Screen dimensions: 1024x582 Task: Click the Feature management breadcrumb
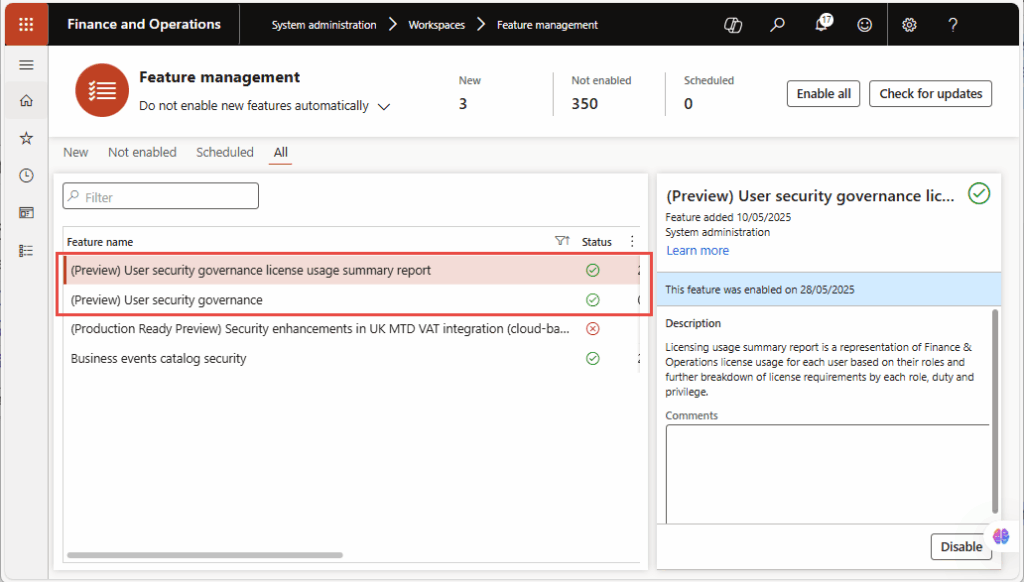point(547,25)
